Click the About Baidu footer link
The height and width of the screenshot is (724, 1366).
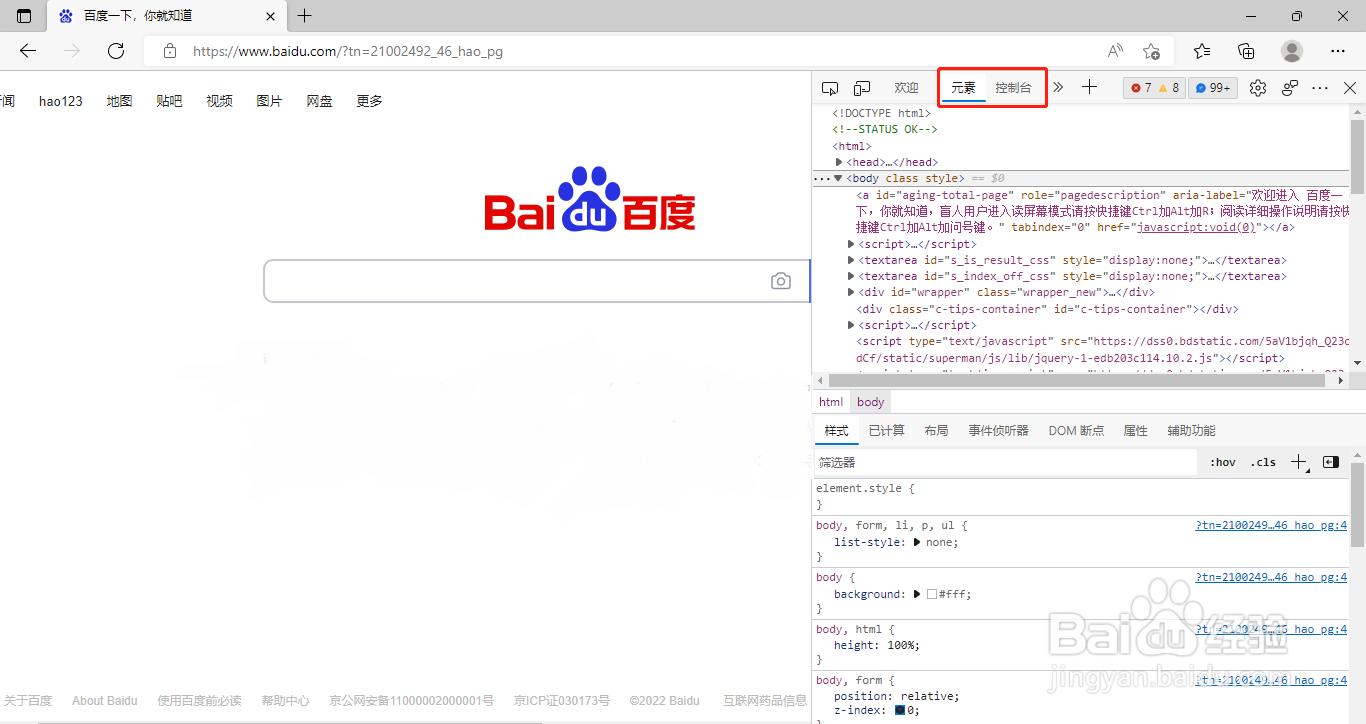[x=105, y=701]
